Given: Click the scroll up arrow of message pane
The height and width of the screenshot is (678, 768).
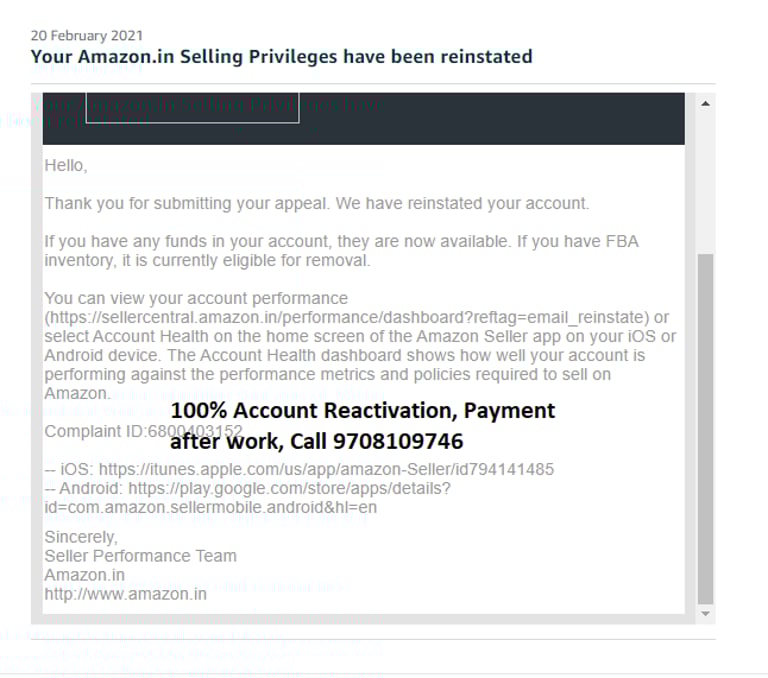Looking at the screenshot, I should click(705, 103).
